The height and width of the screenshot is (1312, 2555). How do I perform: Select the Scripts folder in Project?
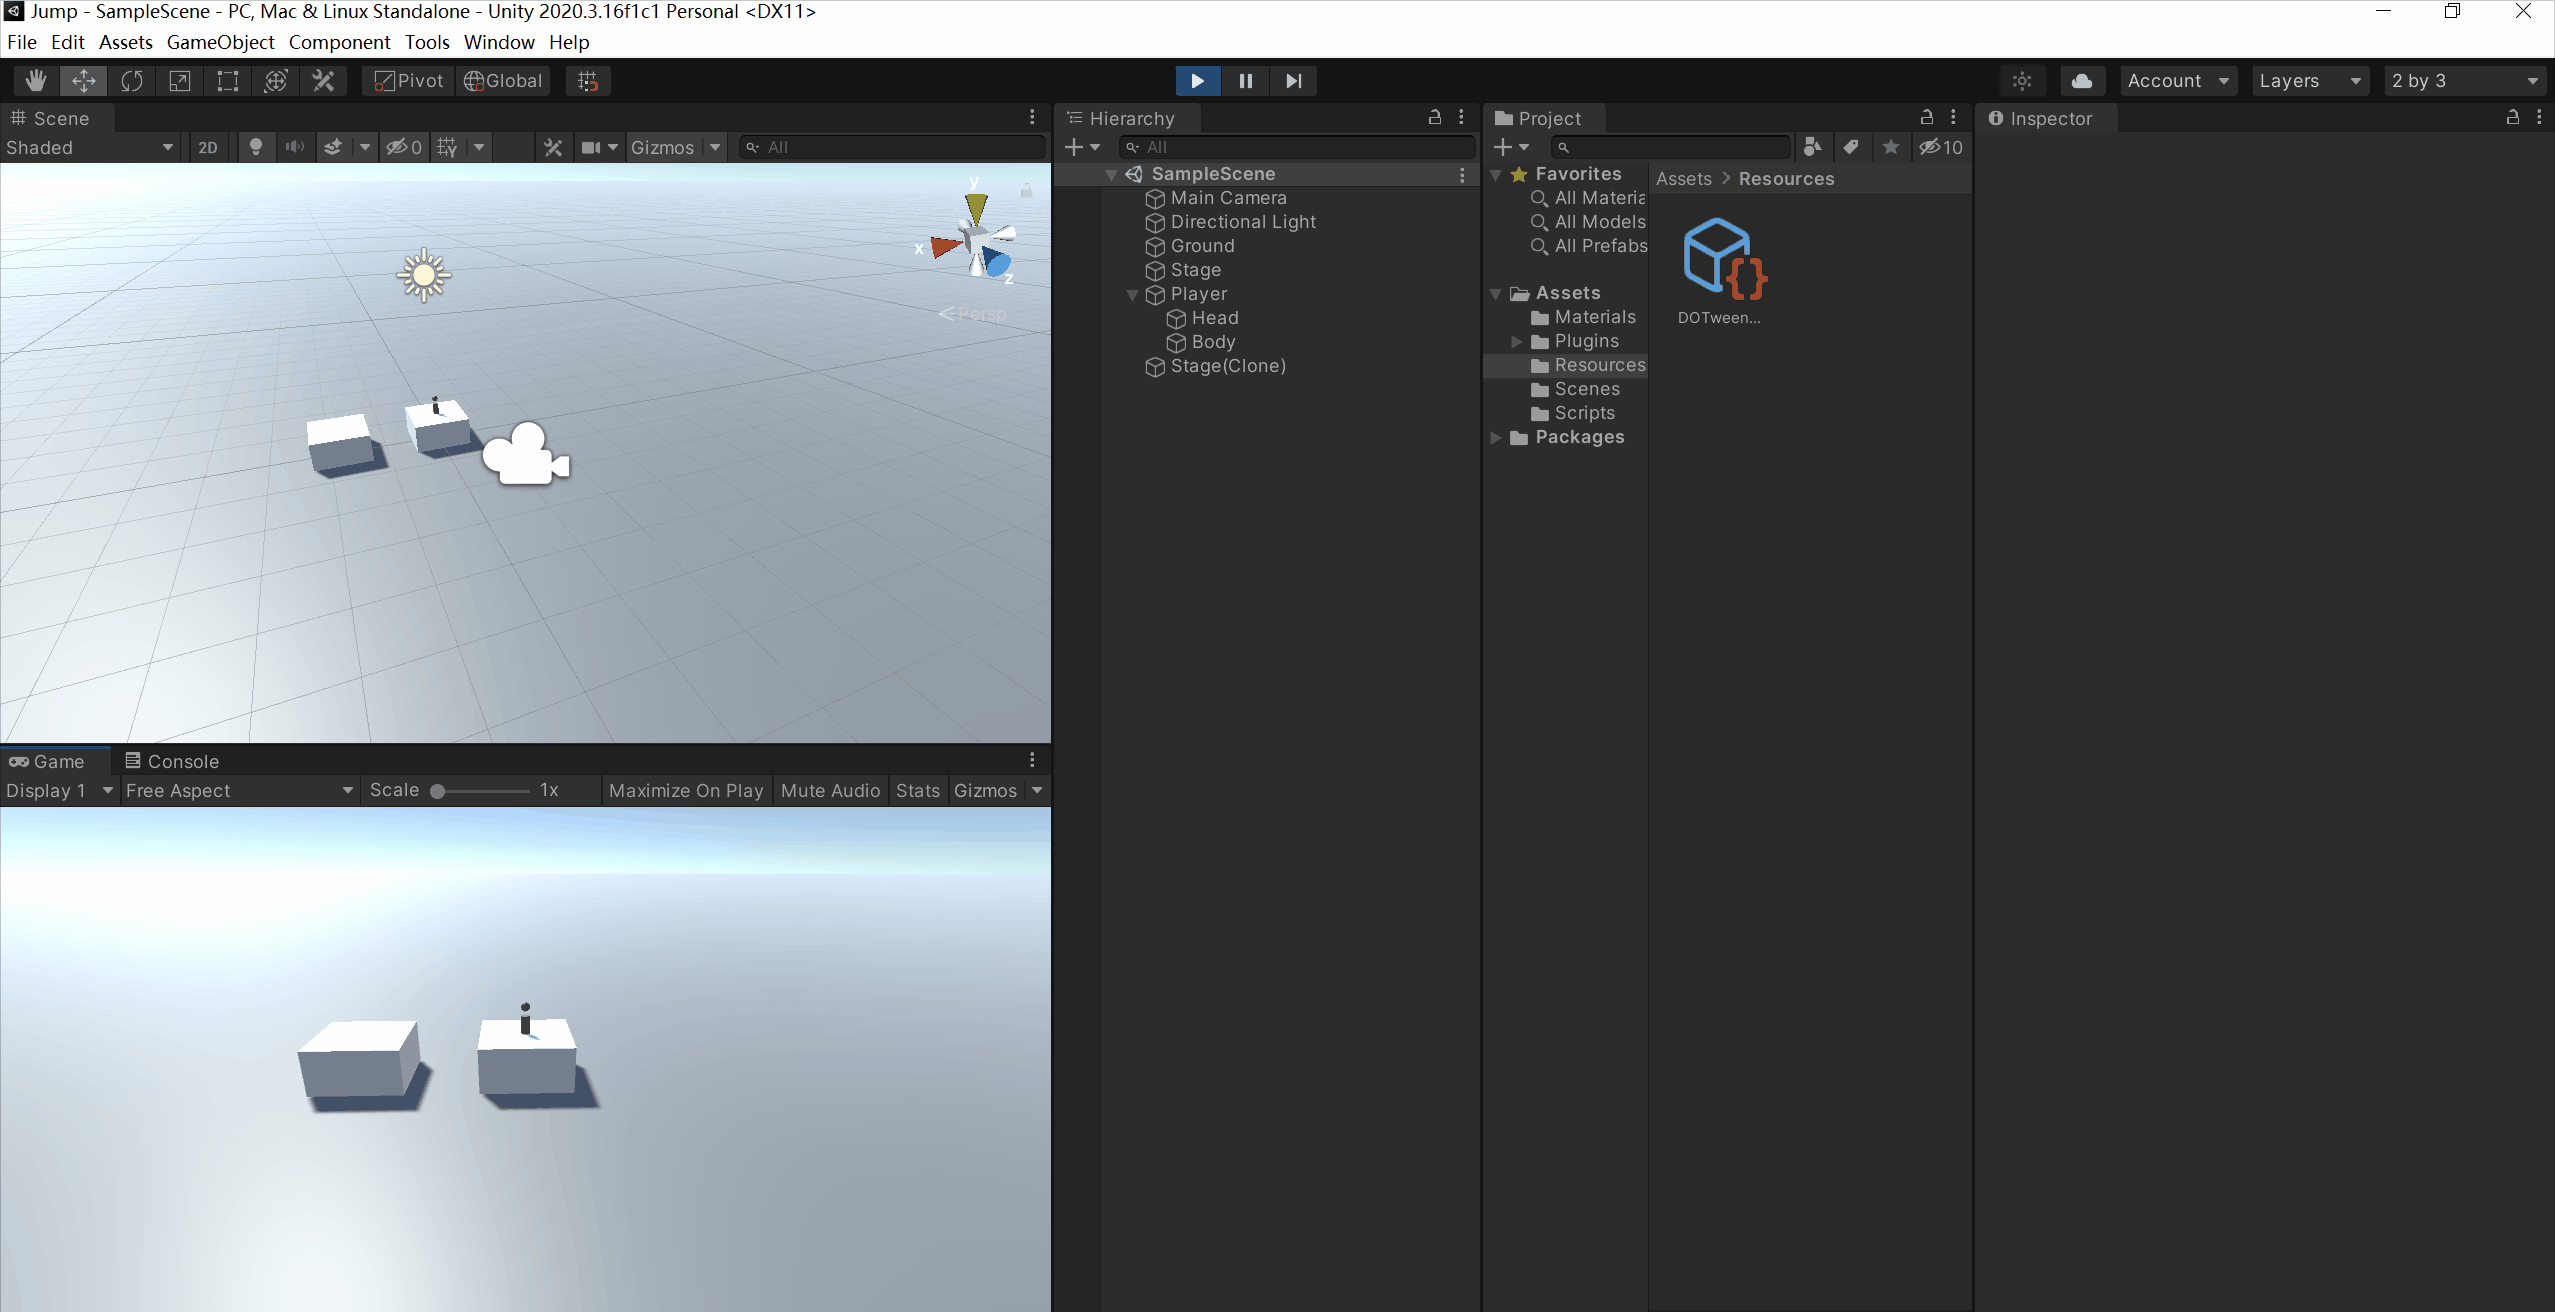1584,413
